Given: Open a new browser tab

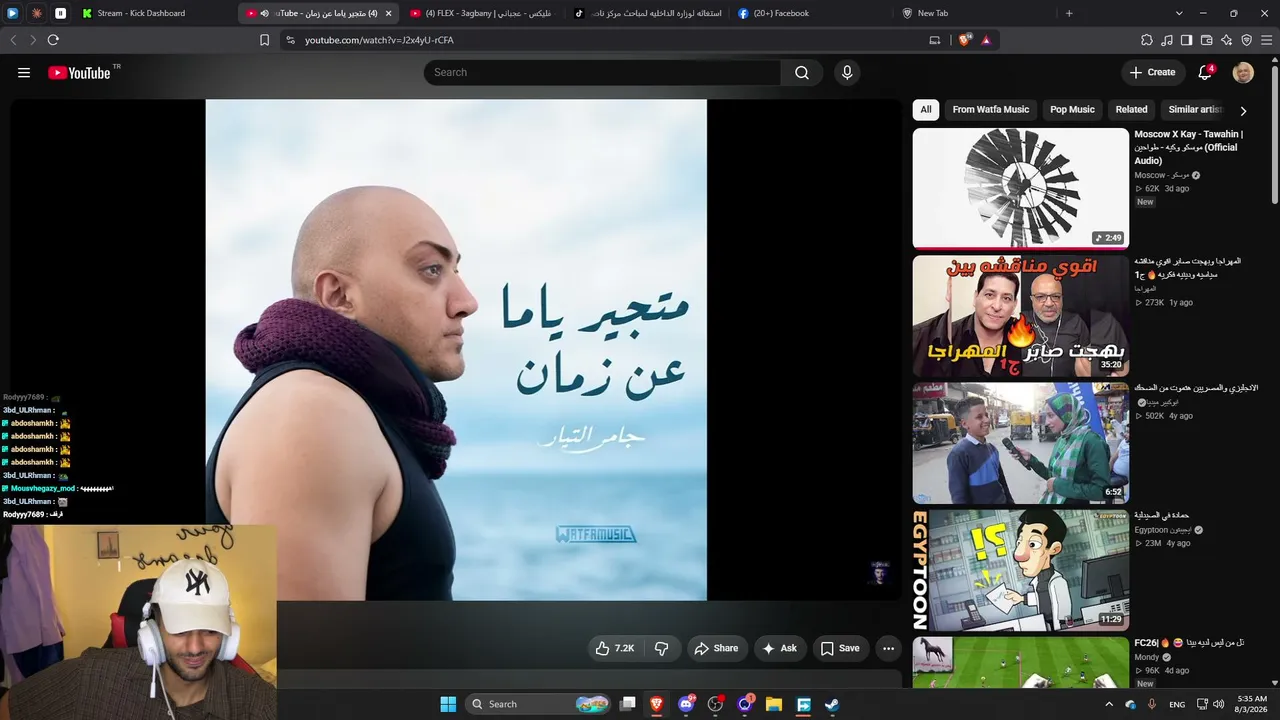Looking at the screenshot, I should coord(1069,13).
